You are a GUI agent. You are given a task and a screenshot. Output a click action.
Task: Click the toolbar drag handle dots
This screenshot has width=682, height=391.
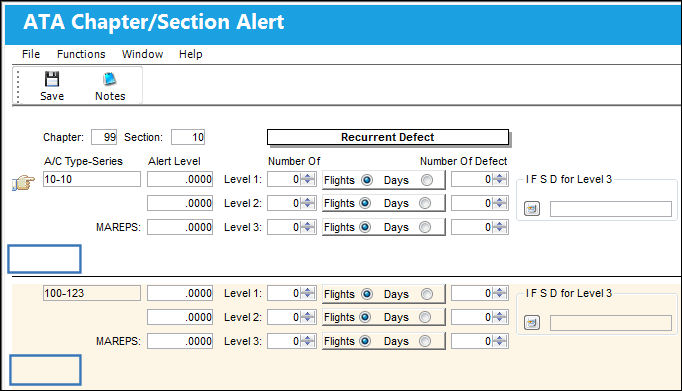pos(18,86)
